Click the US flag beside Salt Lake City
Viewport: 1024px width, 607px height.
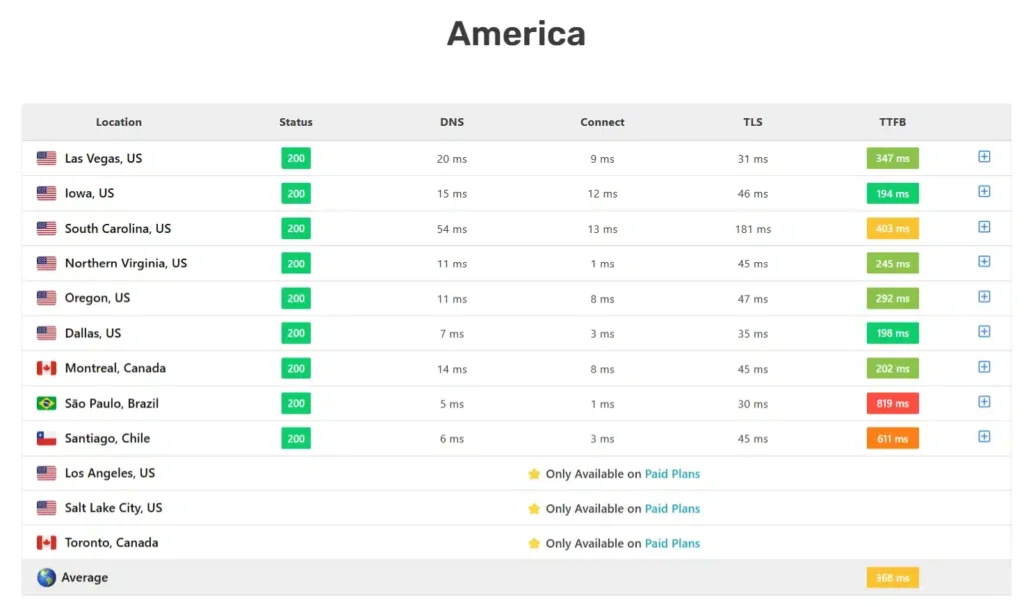pyautogui.click(x=46, y=508)
